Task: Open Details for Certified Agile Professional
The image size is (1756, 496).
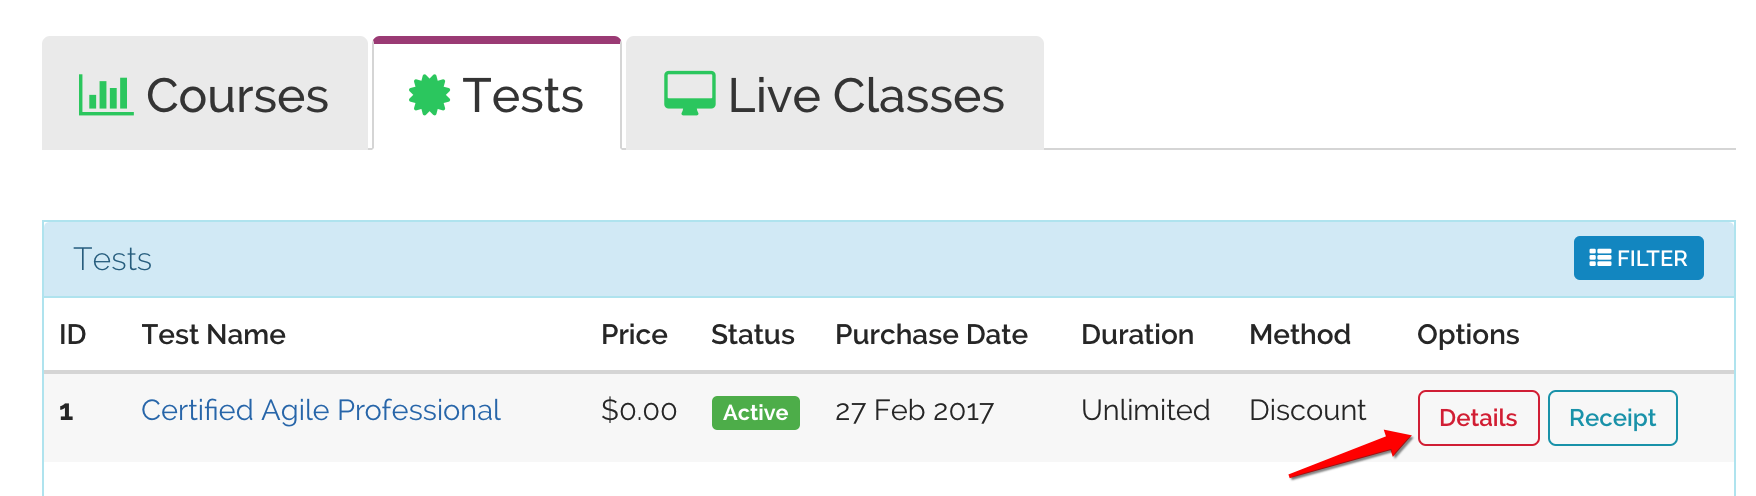Action: coord(1478,418)
